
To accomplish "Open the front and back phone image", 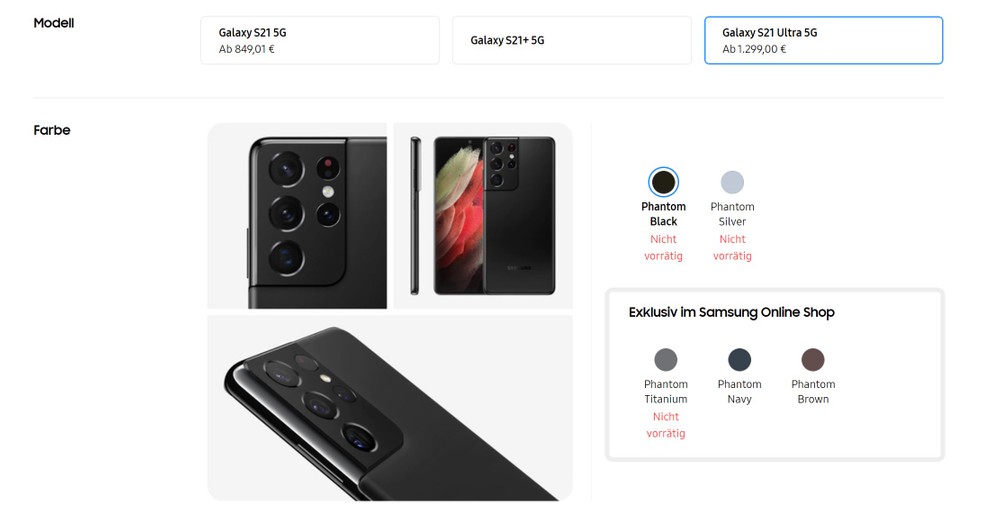I will 483,216.
